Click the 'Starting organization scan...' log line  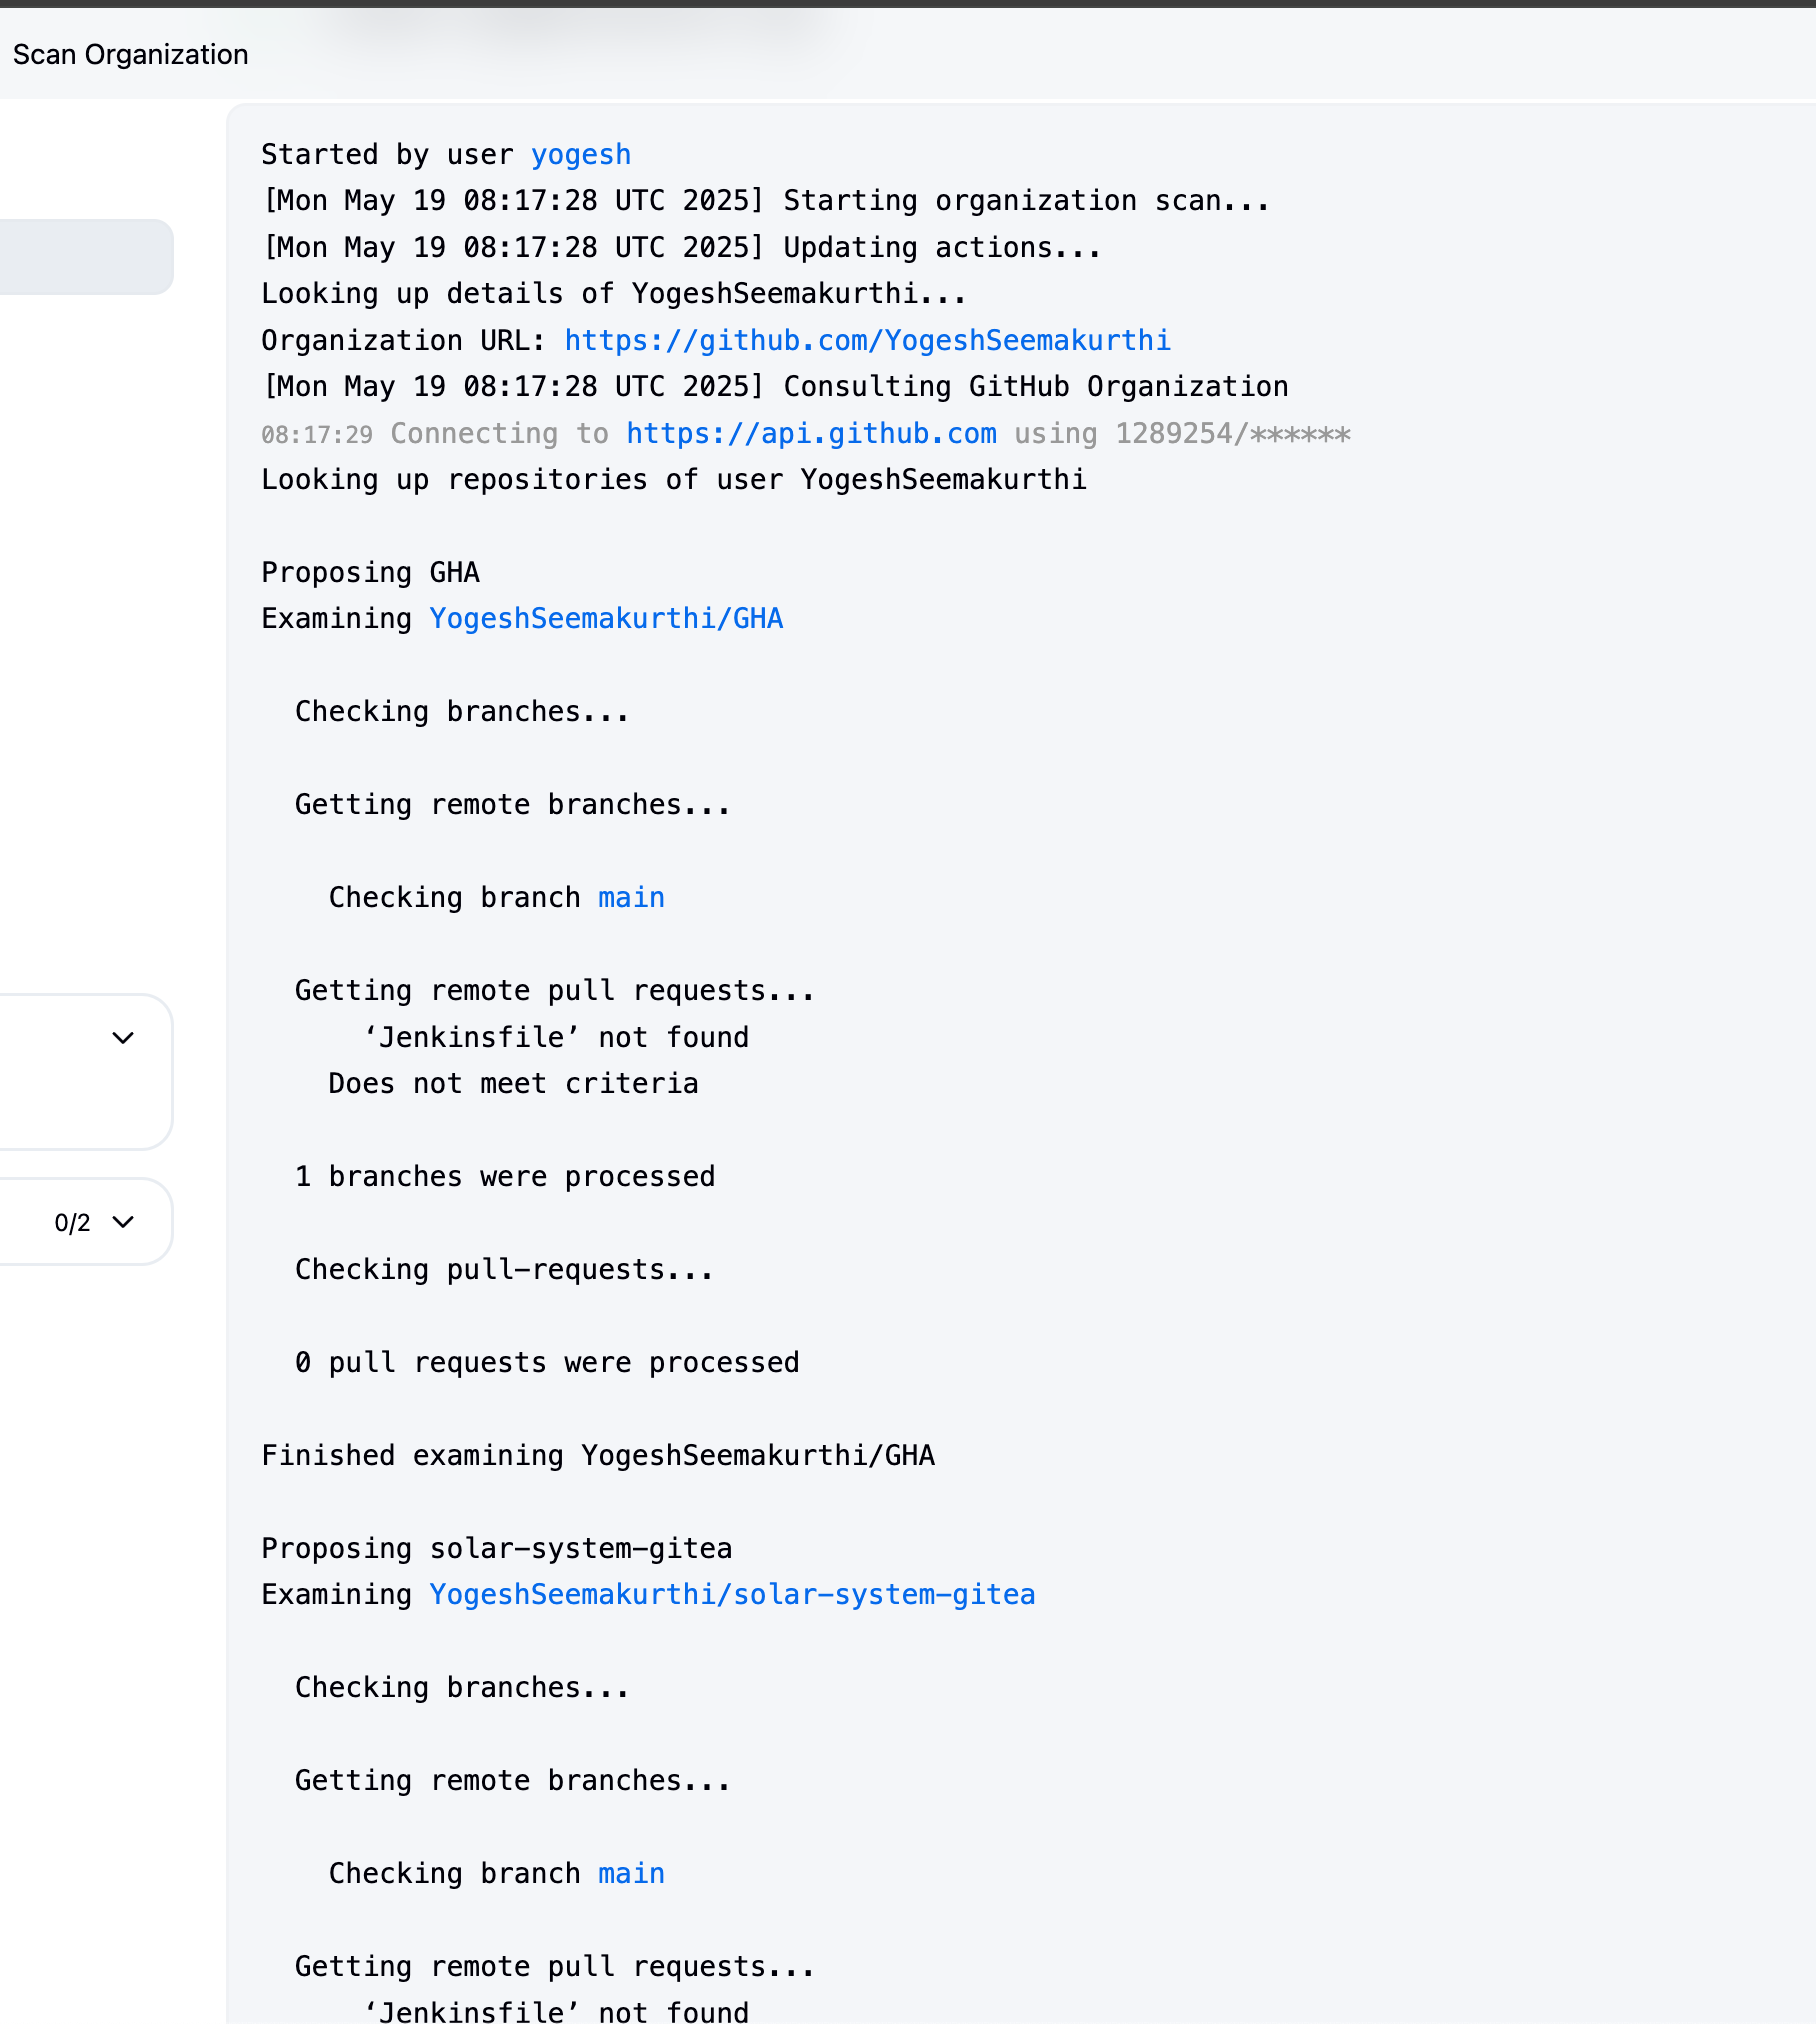pos(1026,201)
